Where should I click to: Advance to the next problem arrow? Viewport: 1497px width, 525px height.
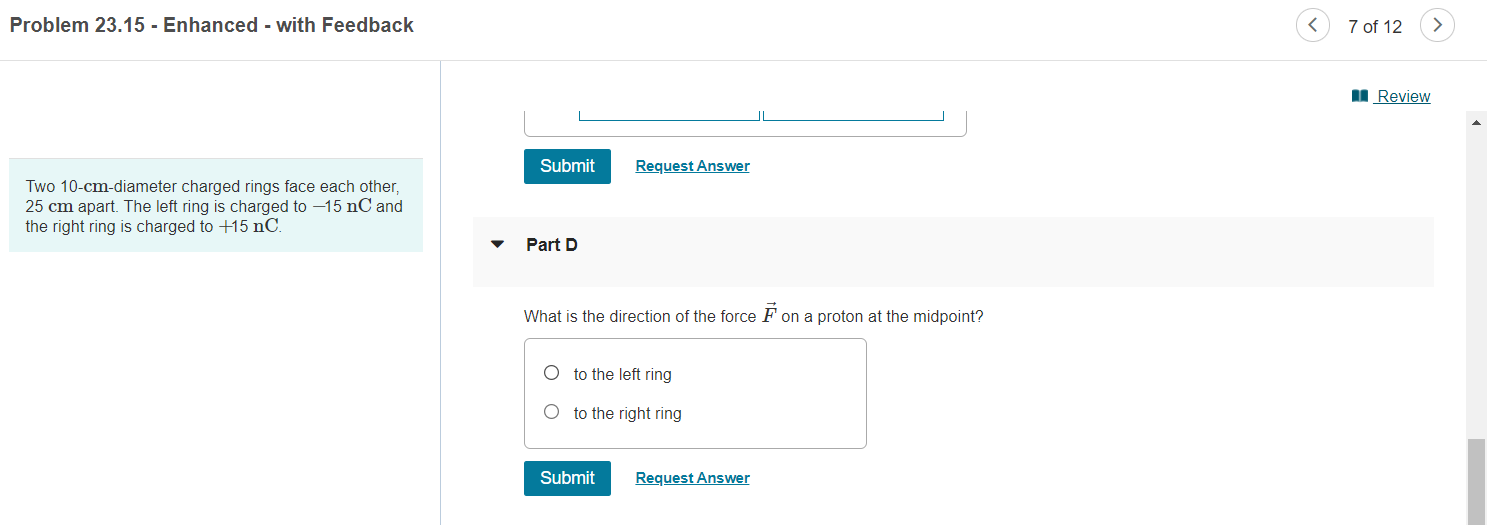(1437, 25)
